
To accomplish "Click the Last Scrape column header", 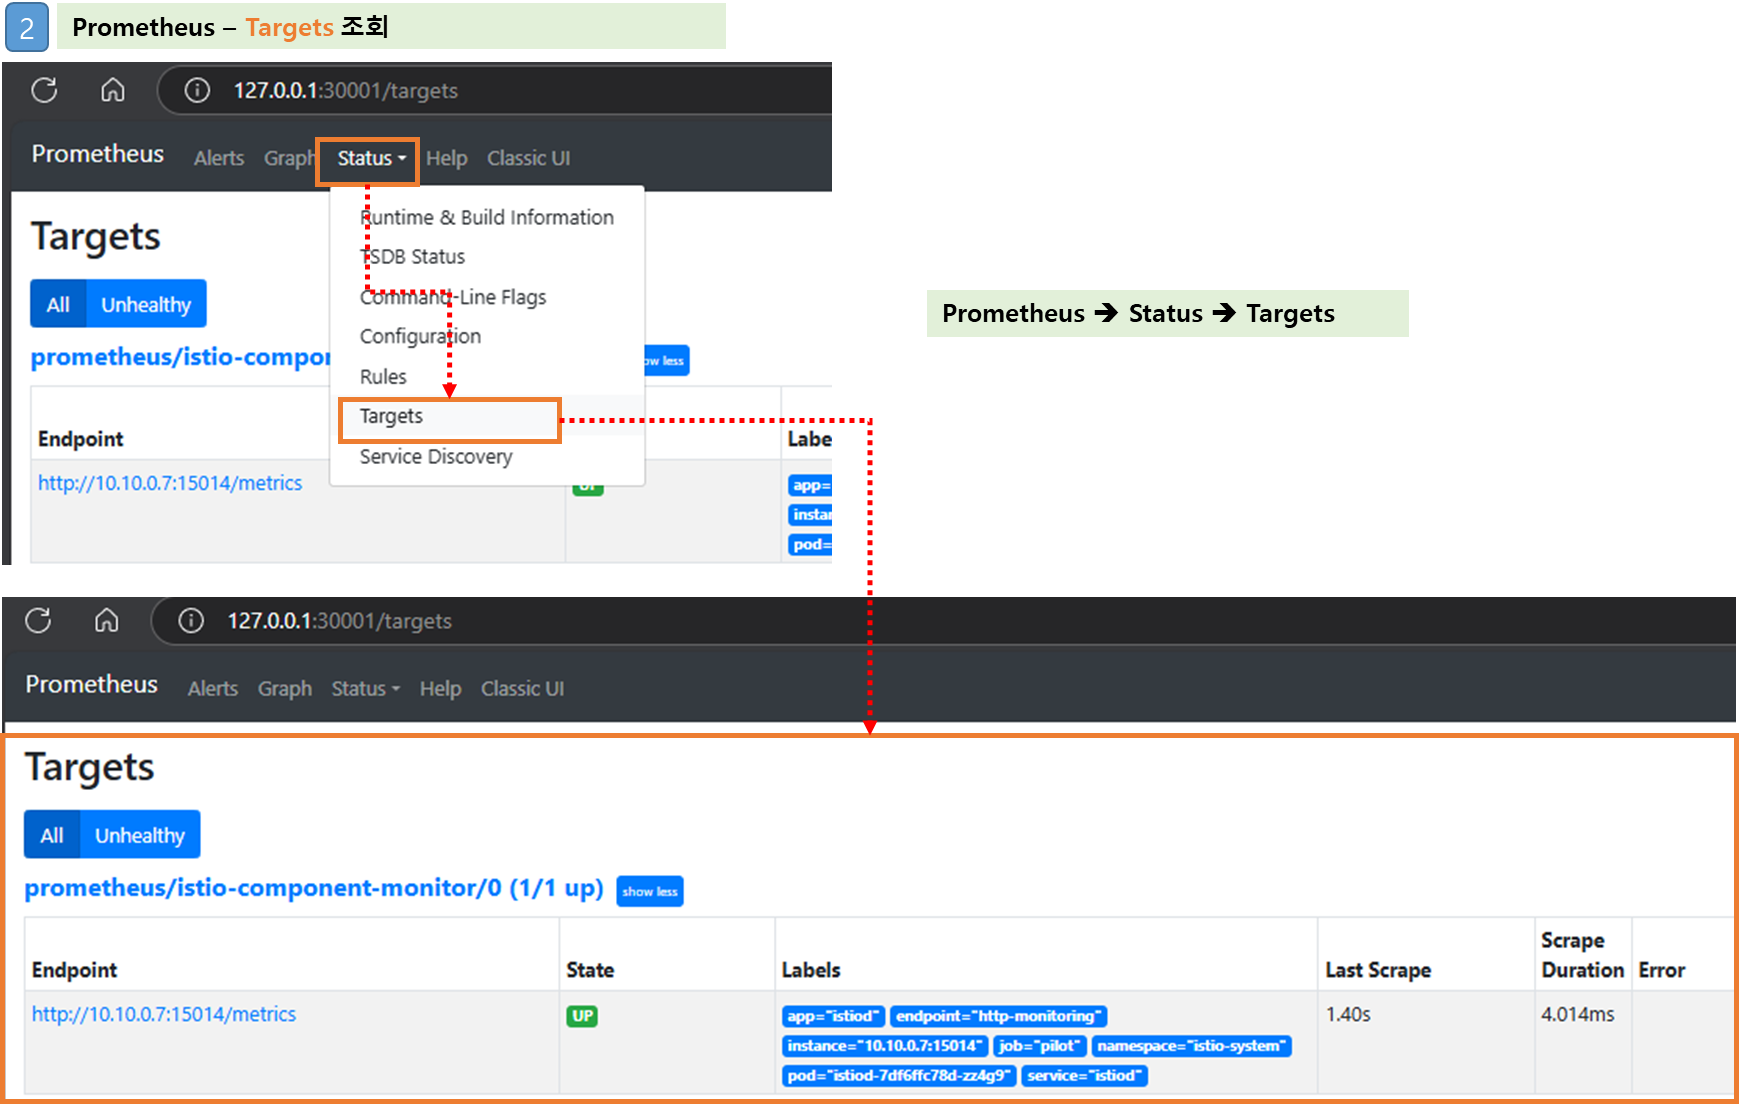I will [1378, 970].
